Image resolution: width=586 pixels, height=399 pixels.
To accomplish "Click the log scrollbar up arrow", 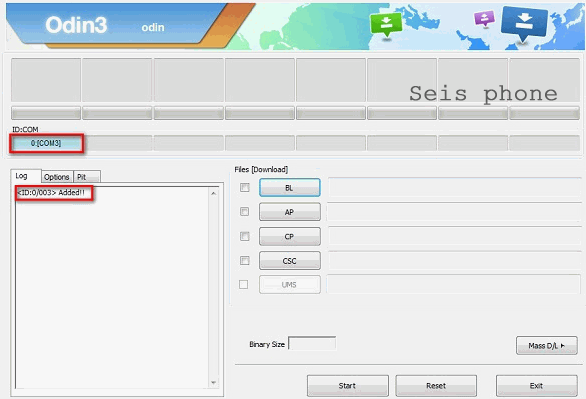I will pos(213,194).
